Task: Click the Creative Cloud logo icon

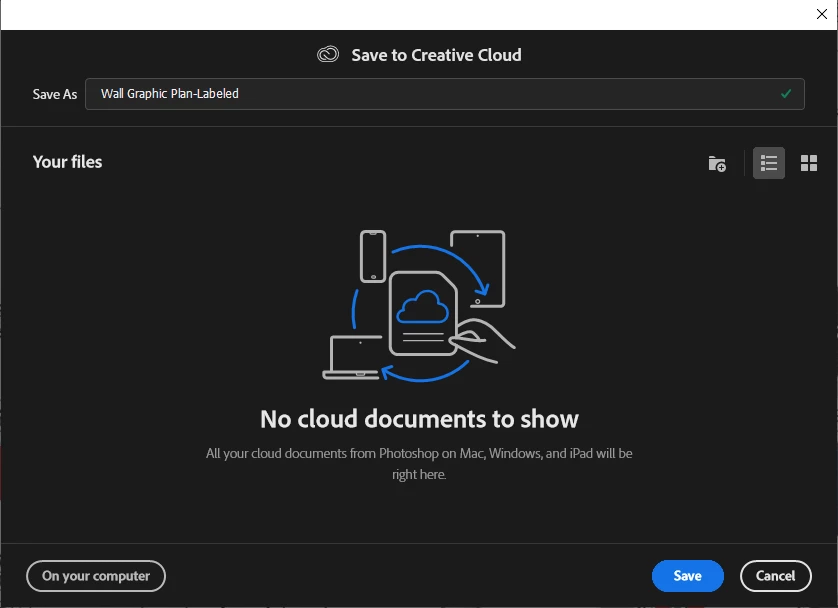Action: click(x=328, y=54)
